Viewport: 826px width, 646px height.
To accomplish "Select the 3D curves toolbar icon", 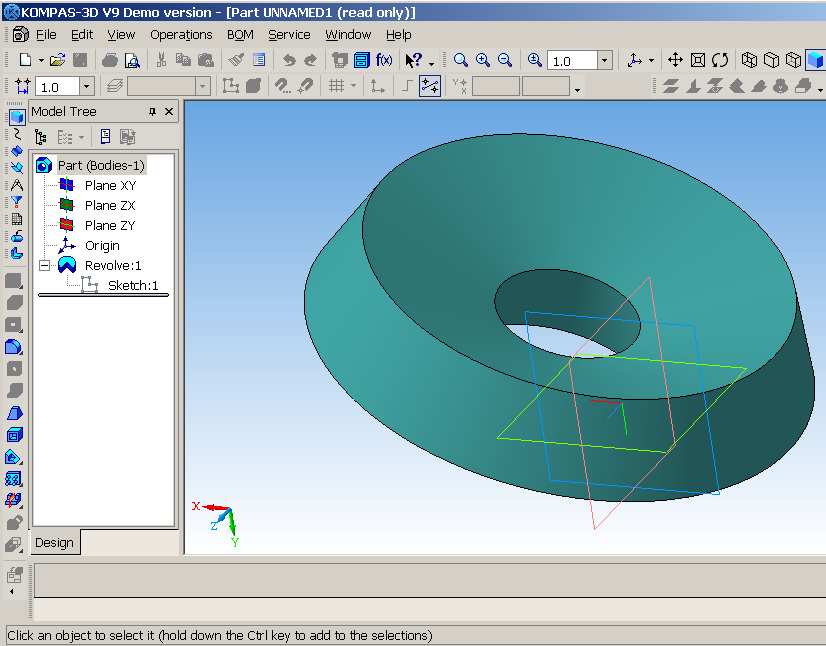I will [x=16, y=134].
